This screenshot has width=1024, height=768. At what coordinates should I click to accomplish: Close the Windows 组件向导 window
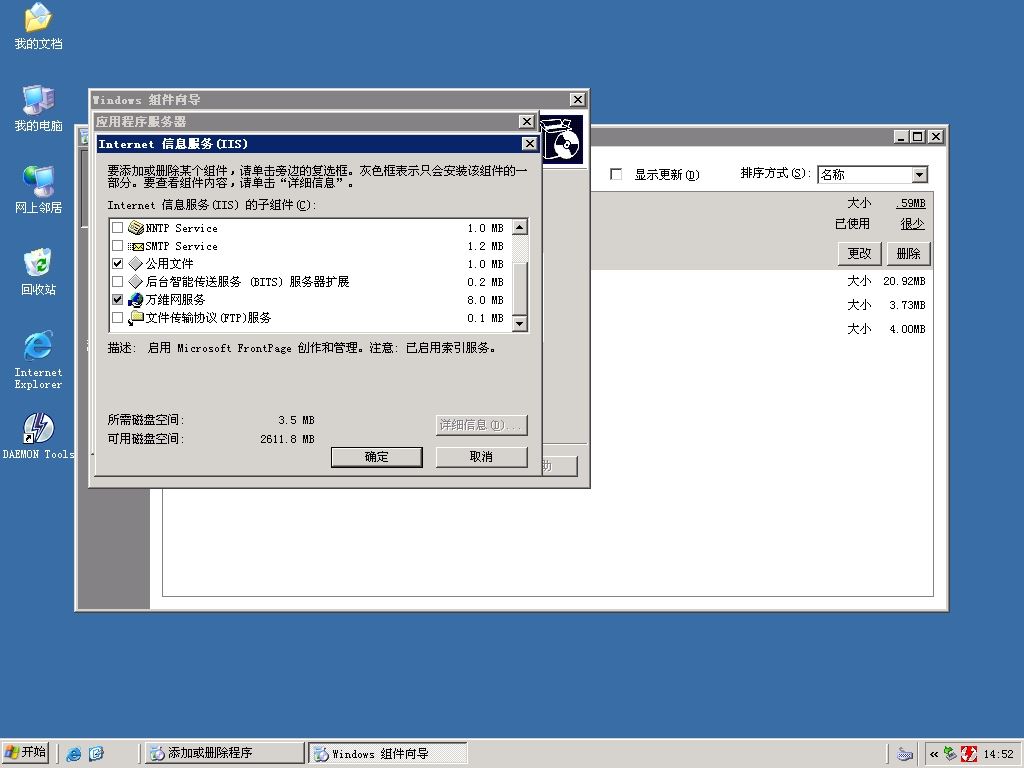[577, 99]
